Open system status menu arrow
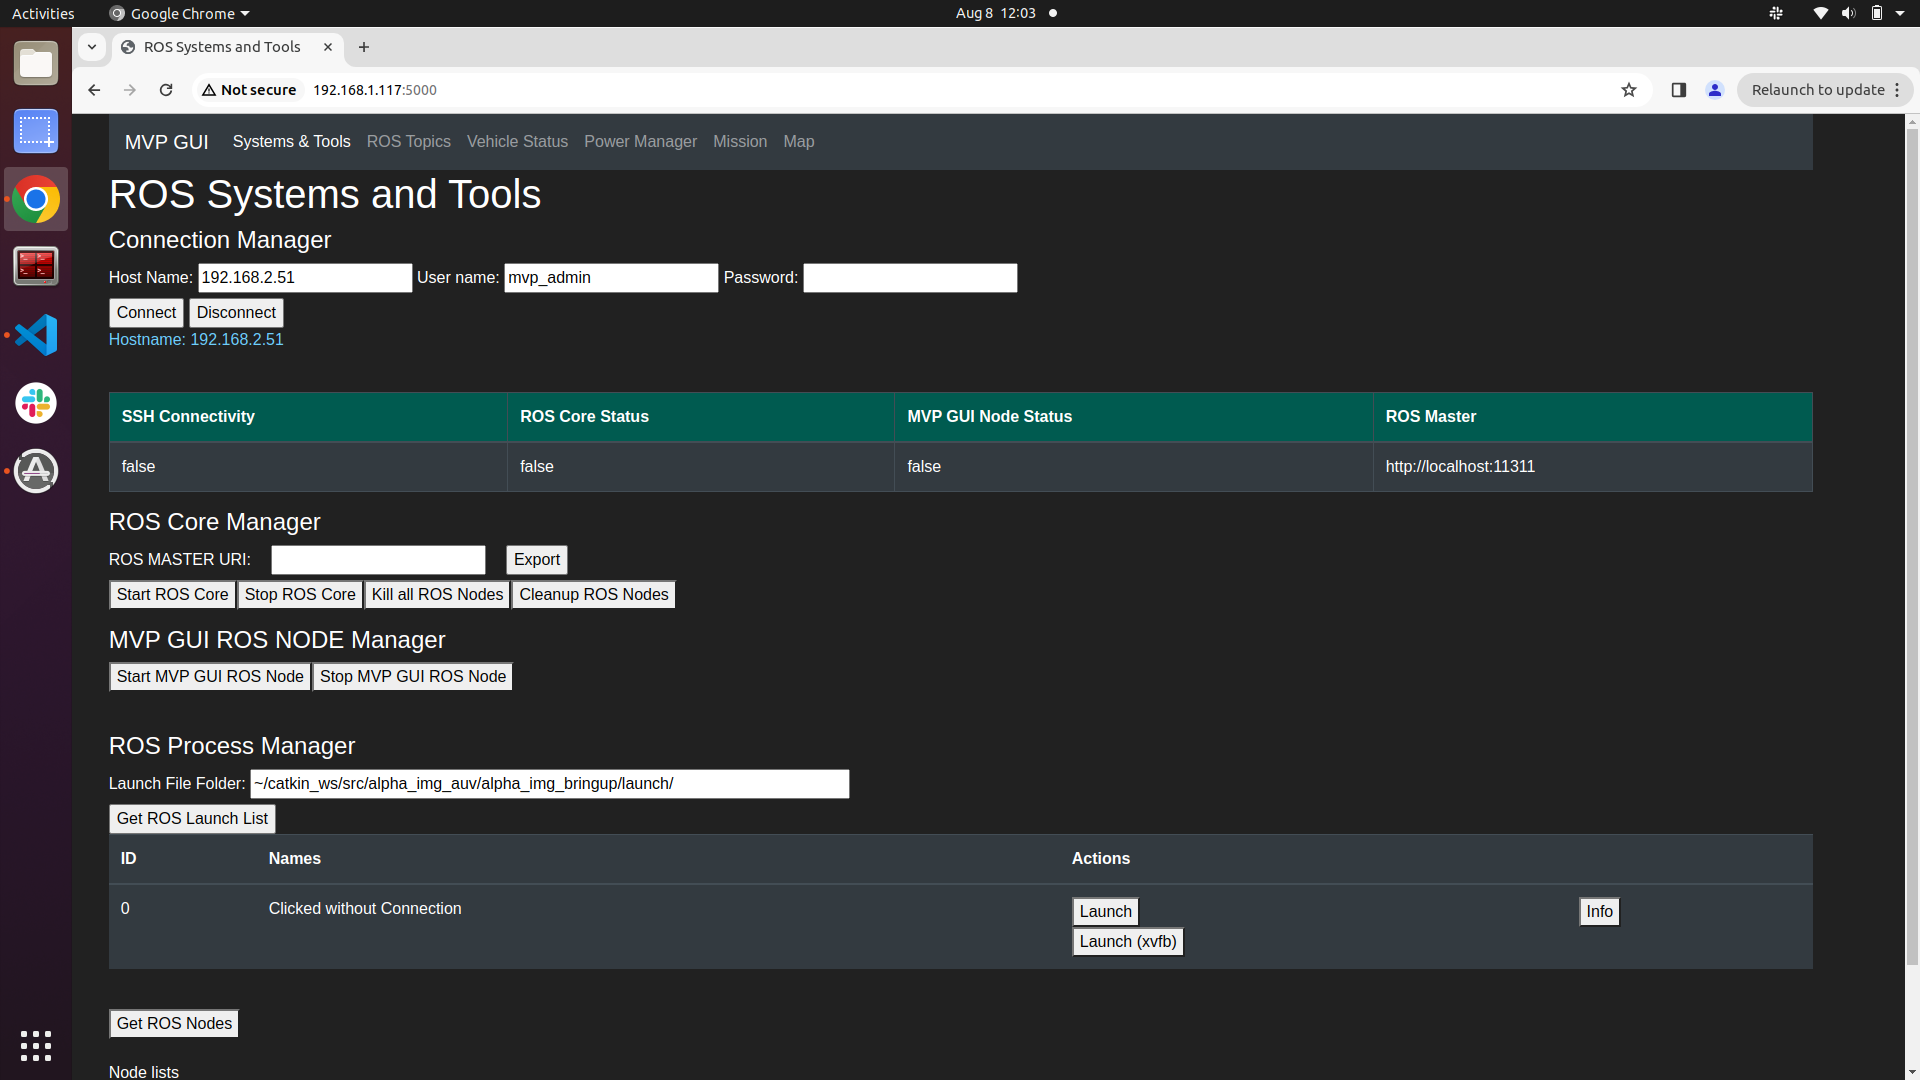1920x1080 pixels. coord(1900,13)
